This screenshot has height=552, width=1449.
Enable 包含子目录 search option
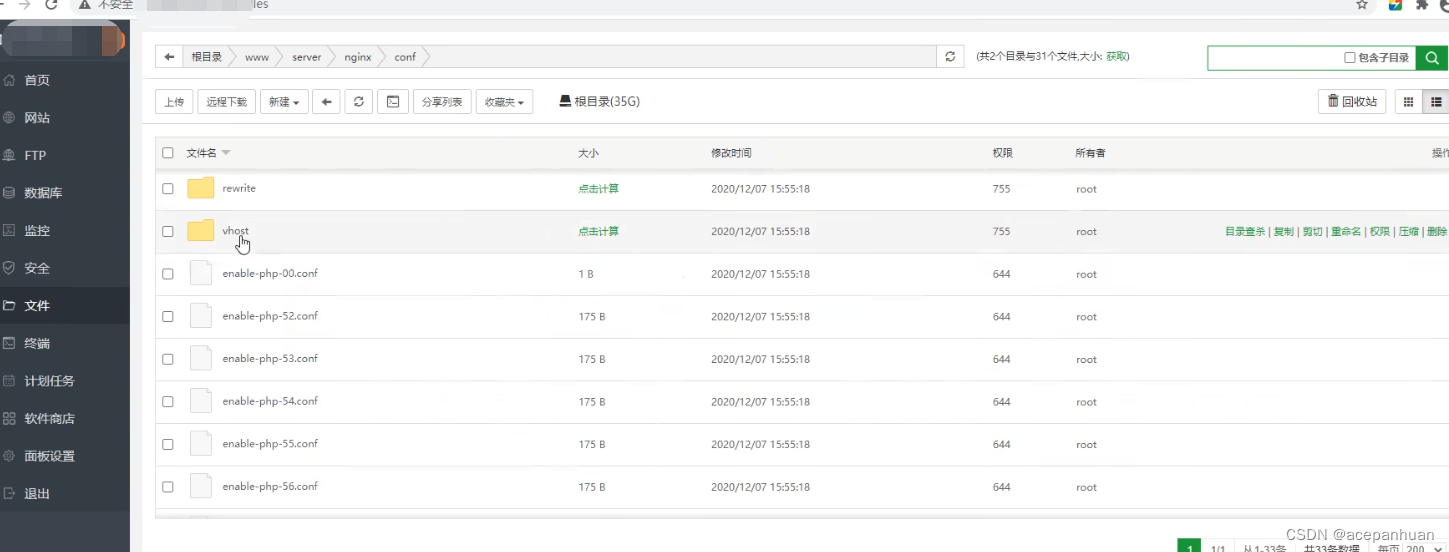pos(1350,58)
